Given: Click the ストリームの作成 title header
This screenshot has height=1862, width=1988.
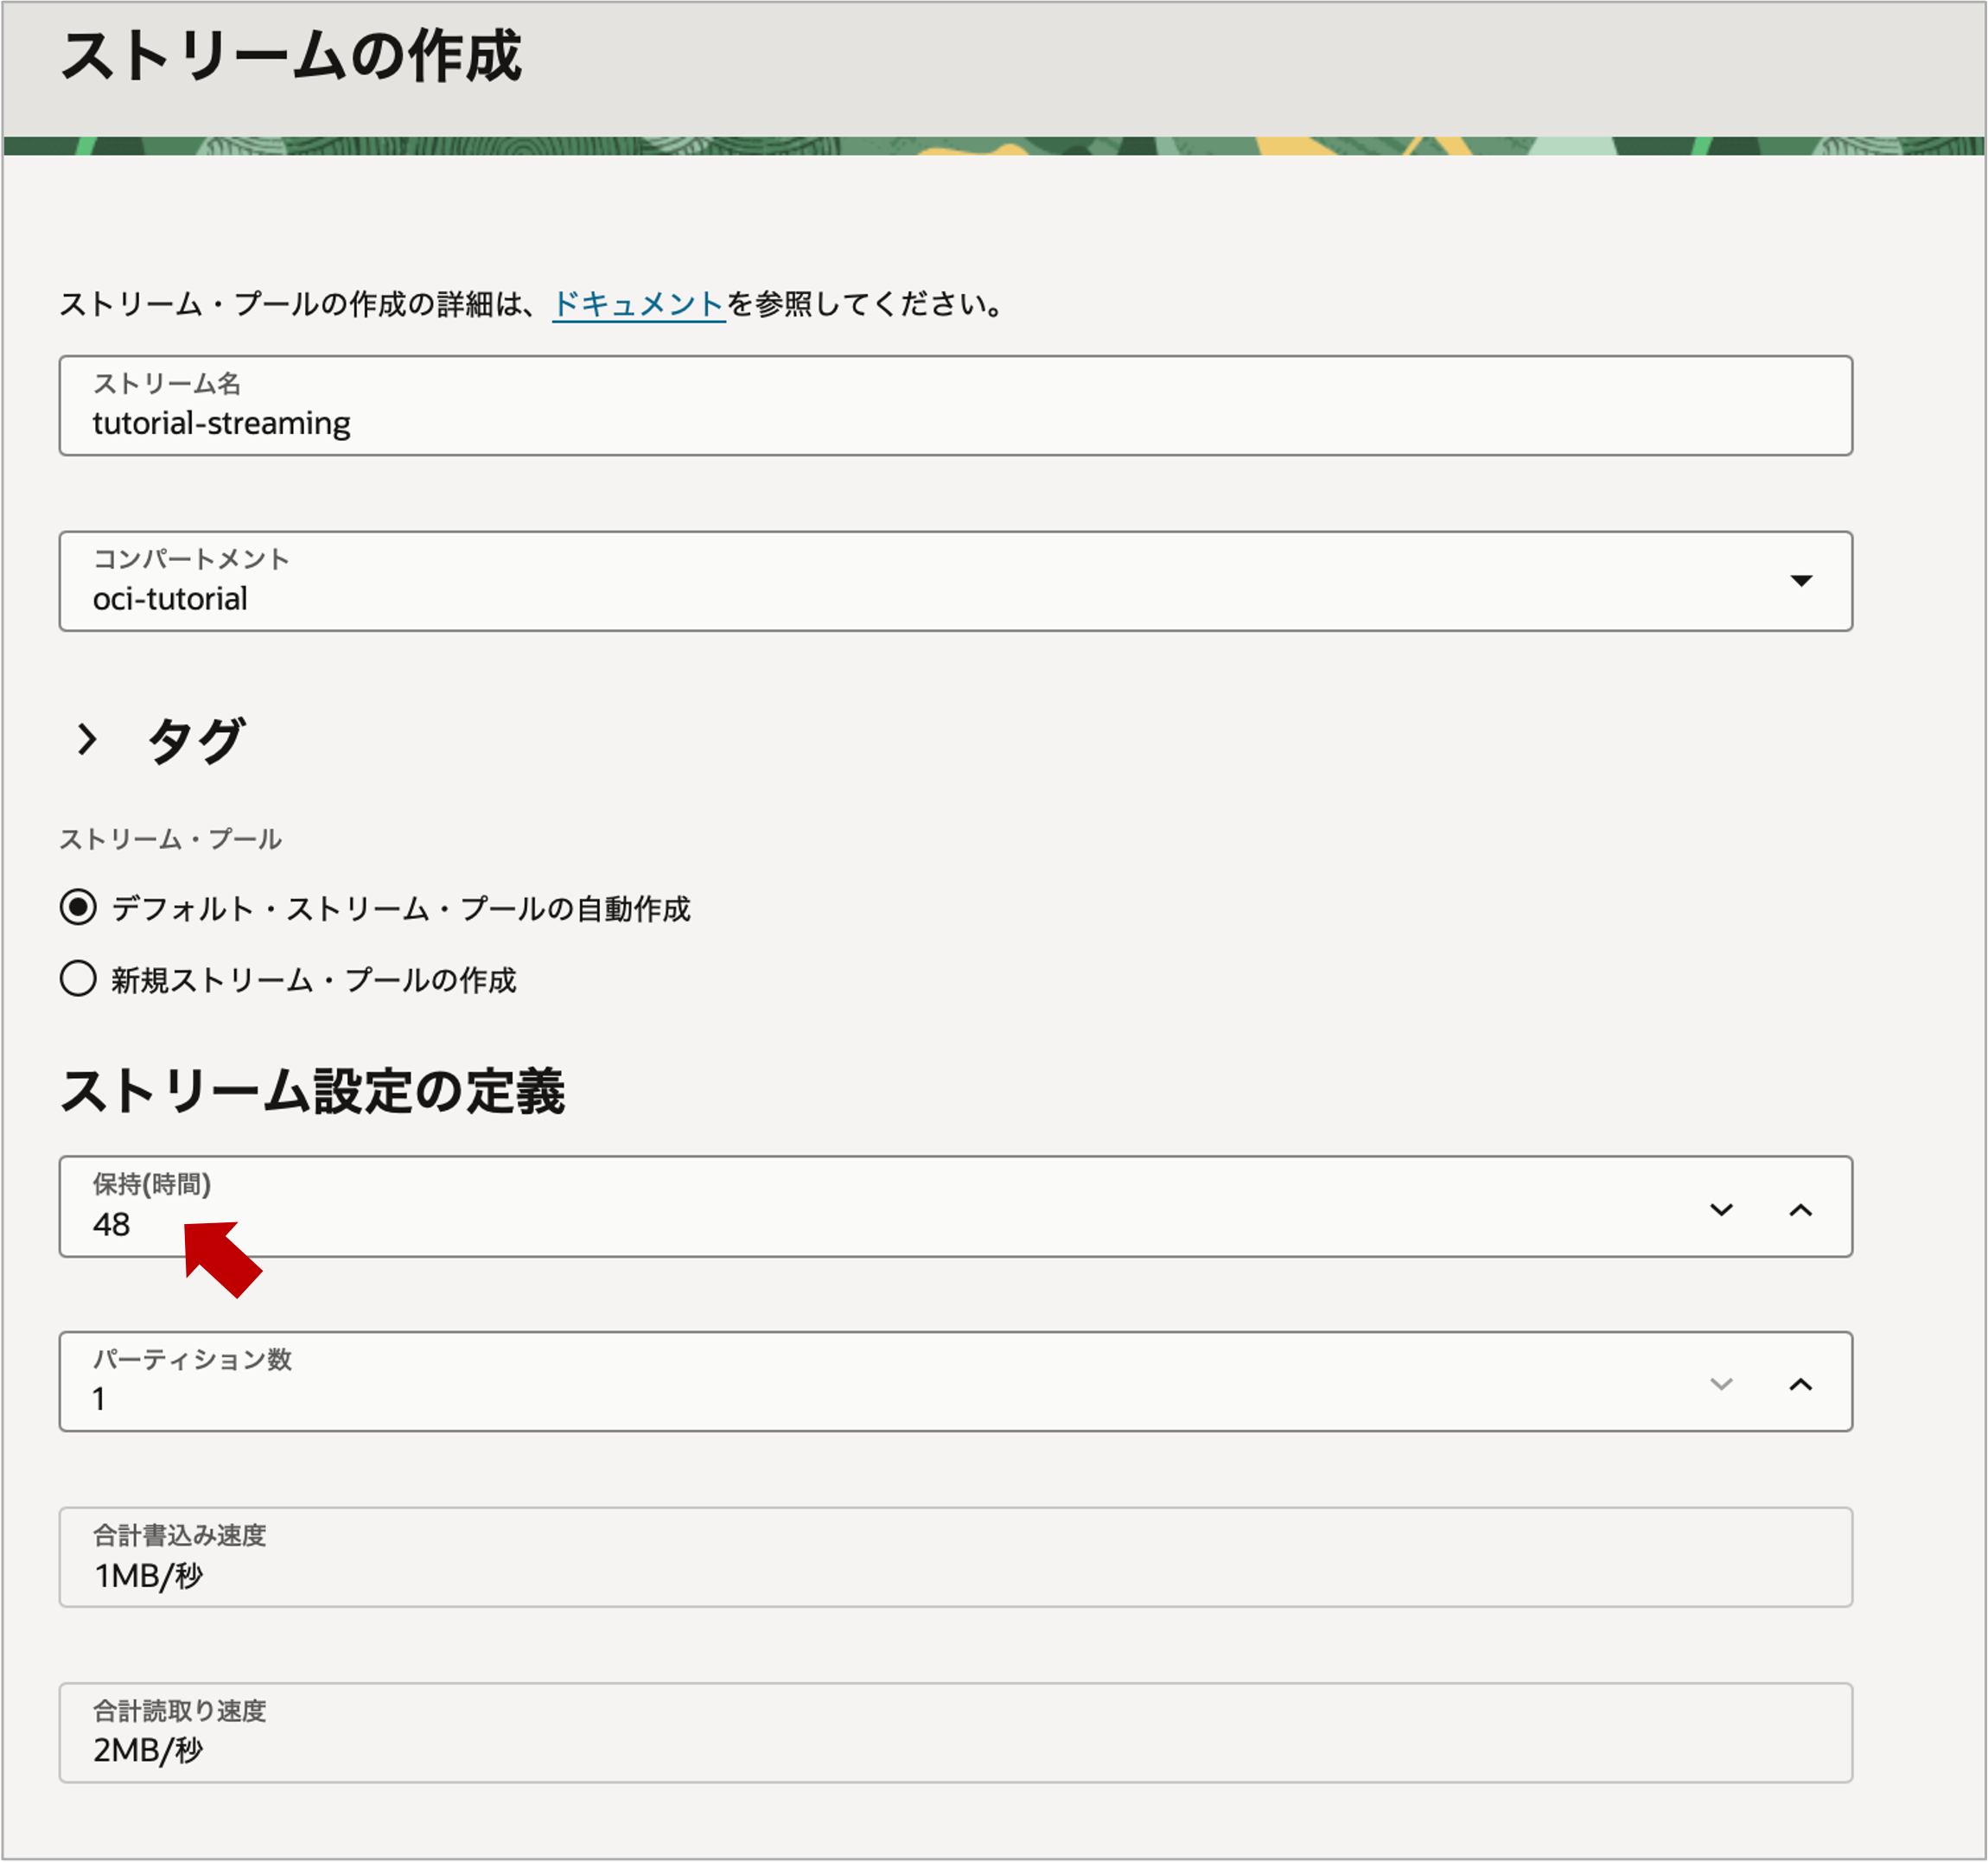Looking at the screenshot, I should tap(291, 56).
